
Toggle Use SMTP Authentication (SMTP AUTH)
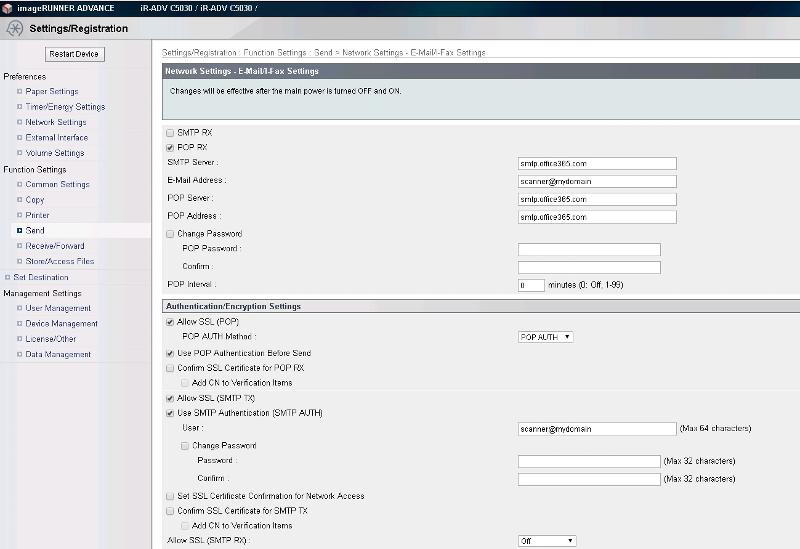pos(170,413)
